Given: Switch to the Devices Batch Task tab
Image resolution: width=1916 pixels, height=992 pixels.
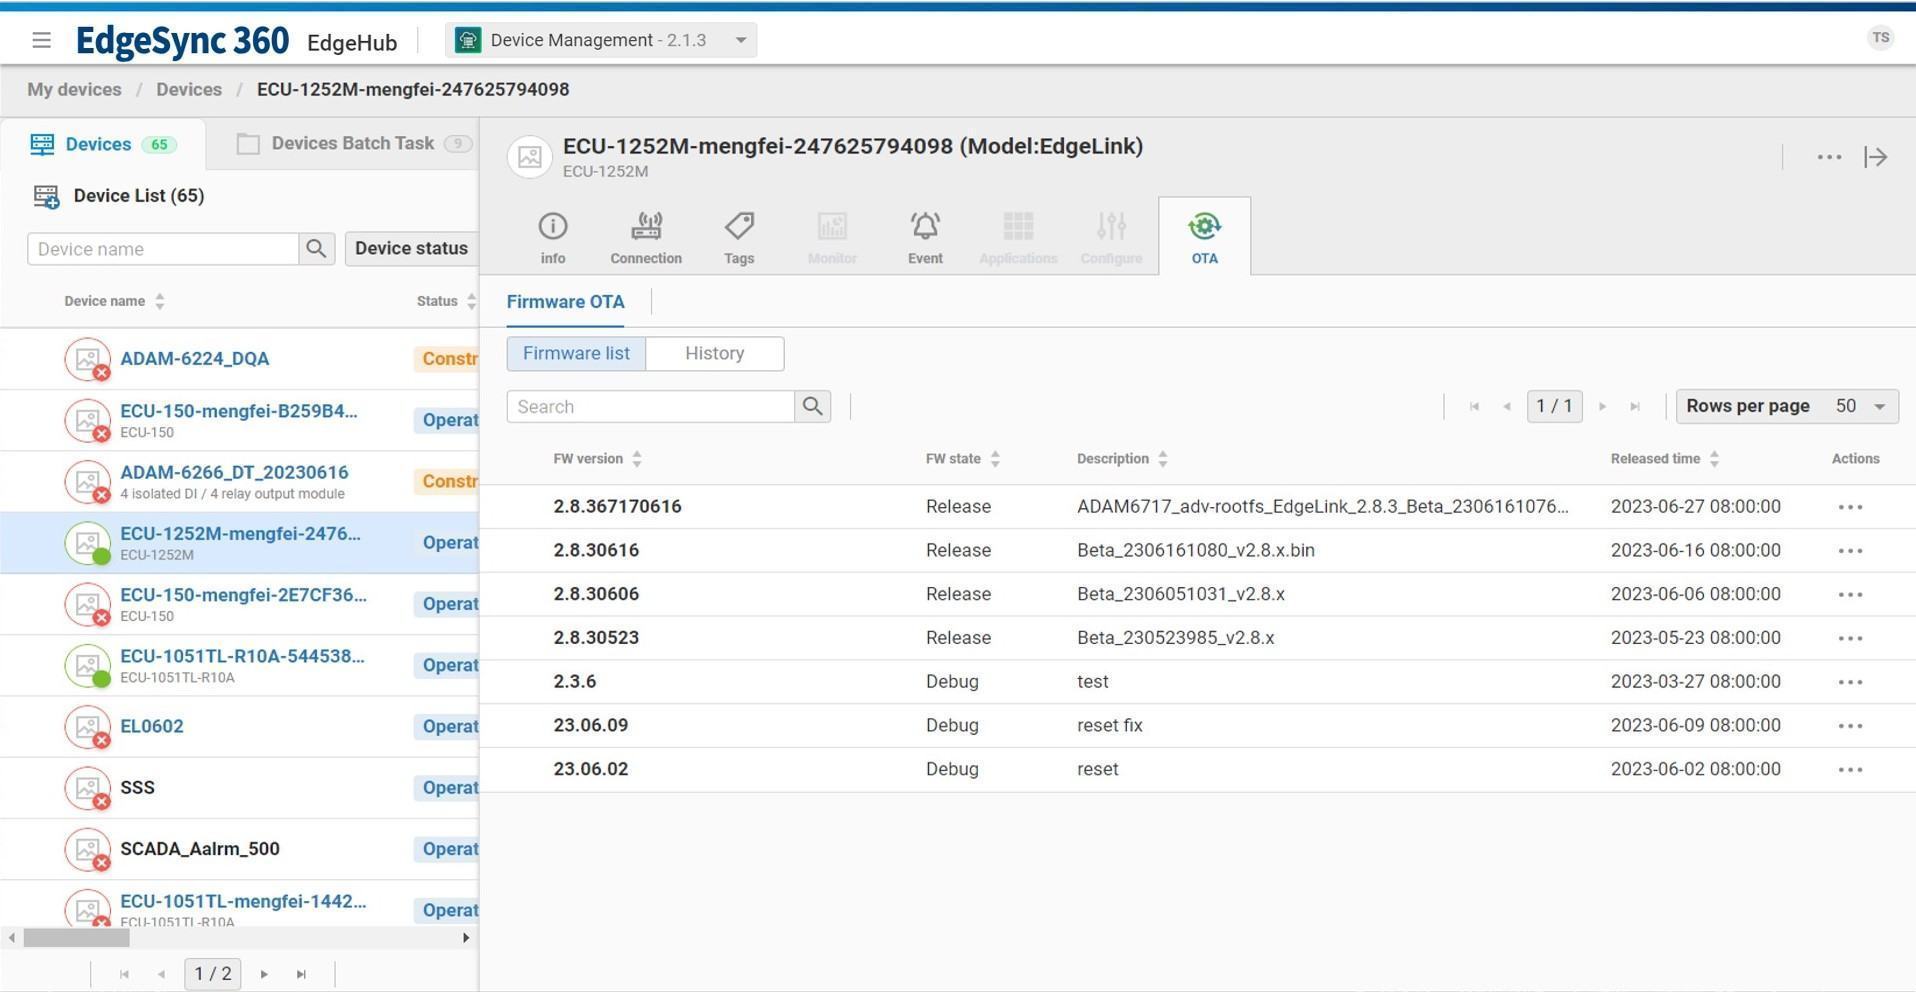Looking at the screenshot, I should (352, 144).
